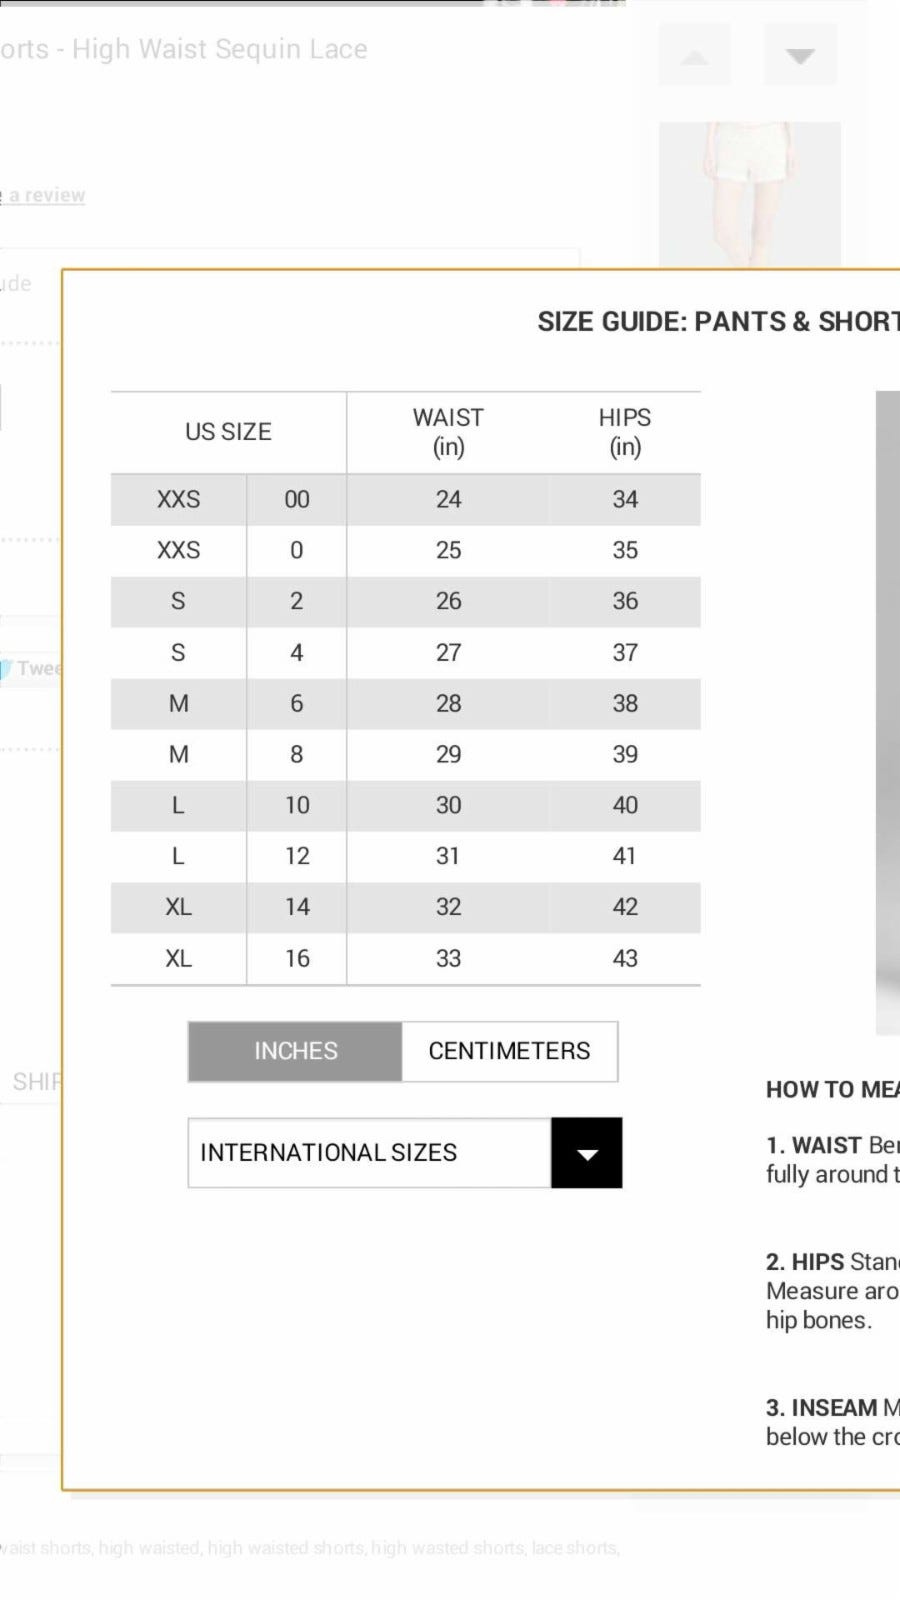
Task: Click the HIPS (in) column header
Action: (625, 432)
